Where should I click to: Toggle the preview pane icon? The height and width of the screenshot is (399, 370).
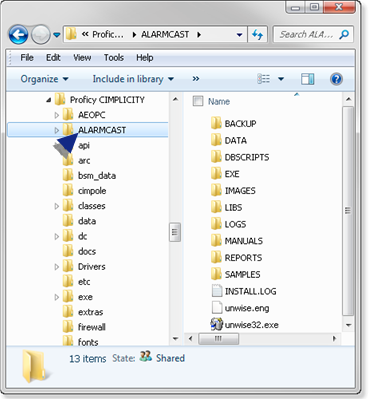point(307,79)
